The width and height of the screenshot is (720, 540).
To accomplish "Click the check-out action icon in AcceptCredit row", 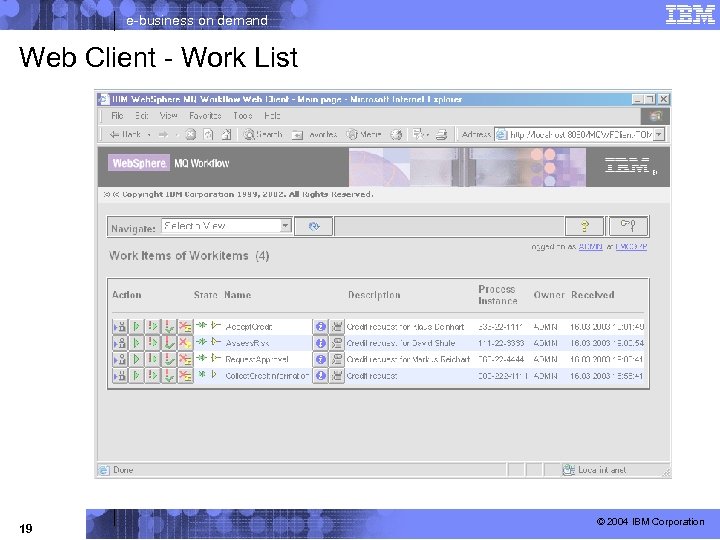I will 120,326.
